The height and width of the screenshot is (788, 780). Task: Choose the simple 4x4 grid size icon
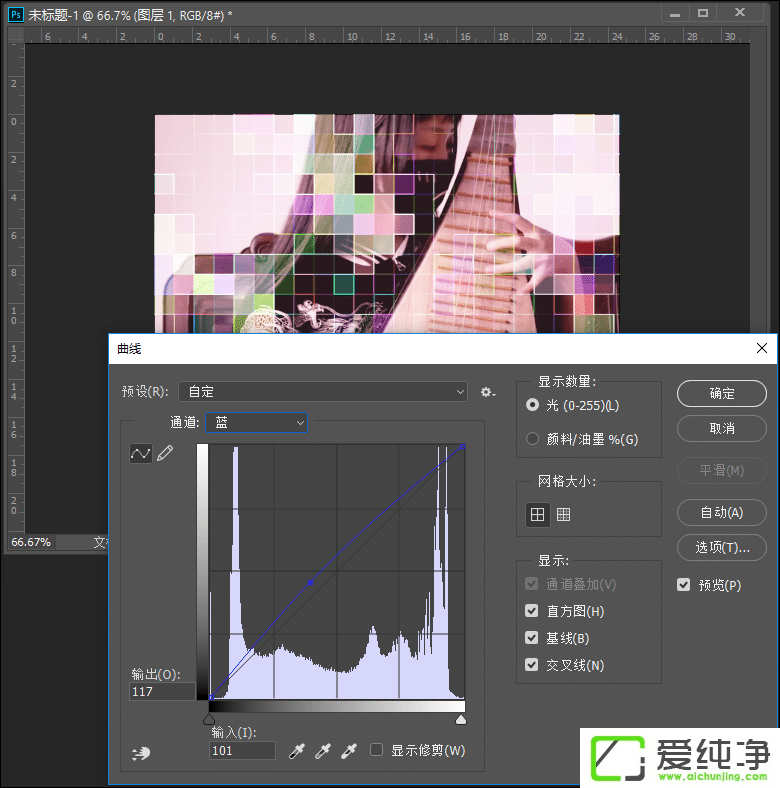pos(538,514)
